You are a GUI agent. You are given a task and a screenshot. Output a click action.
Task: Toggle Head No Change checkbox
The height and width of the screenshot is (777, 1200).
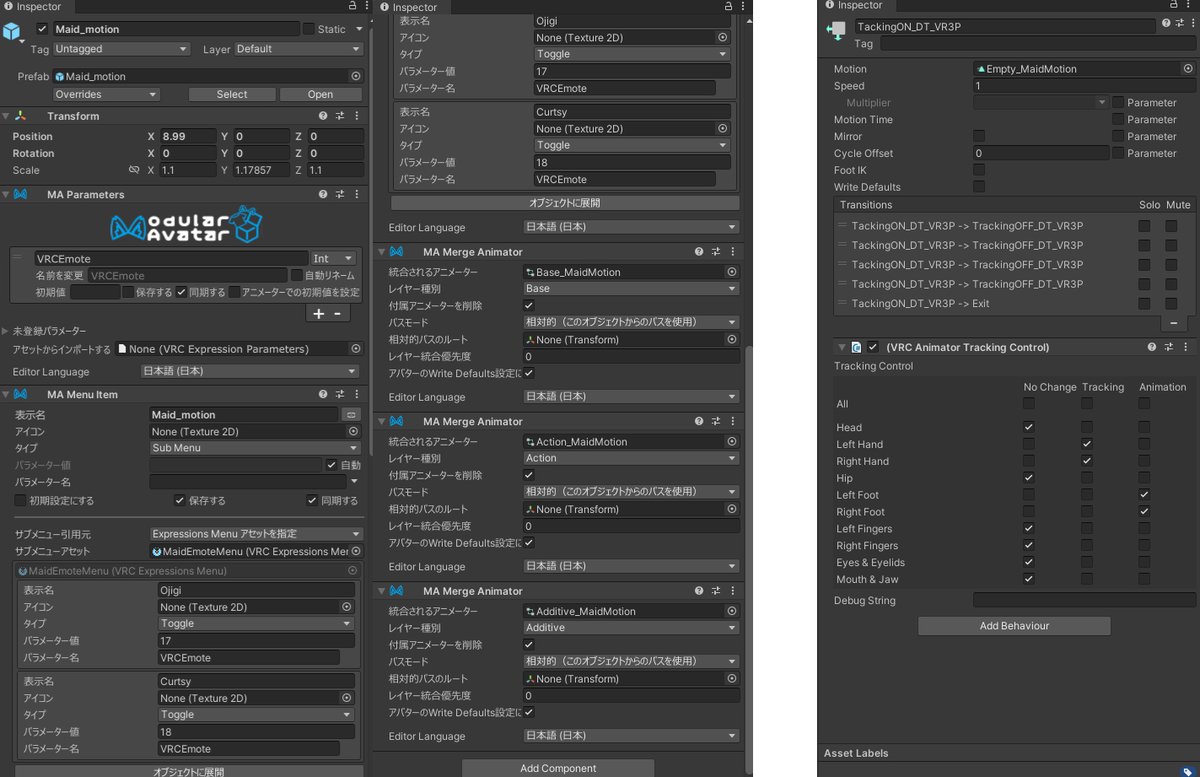[x=1029, y=427]
